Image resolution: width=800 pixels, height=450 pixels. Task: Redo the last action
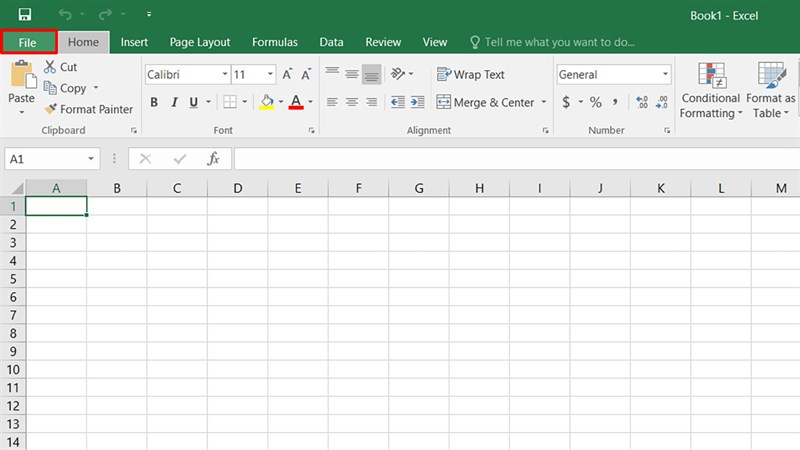[x=105, y=14]
